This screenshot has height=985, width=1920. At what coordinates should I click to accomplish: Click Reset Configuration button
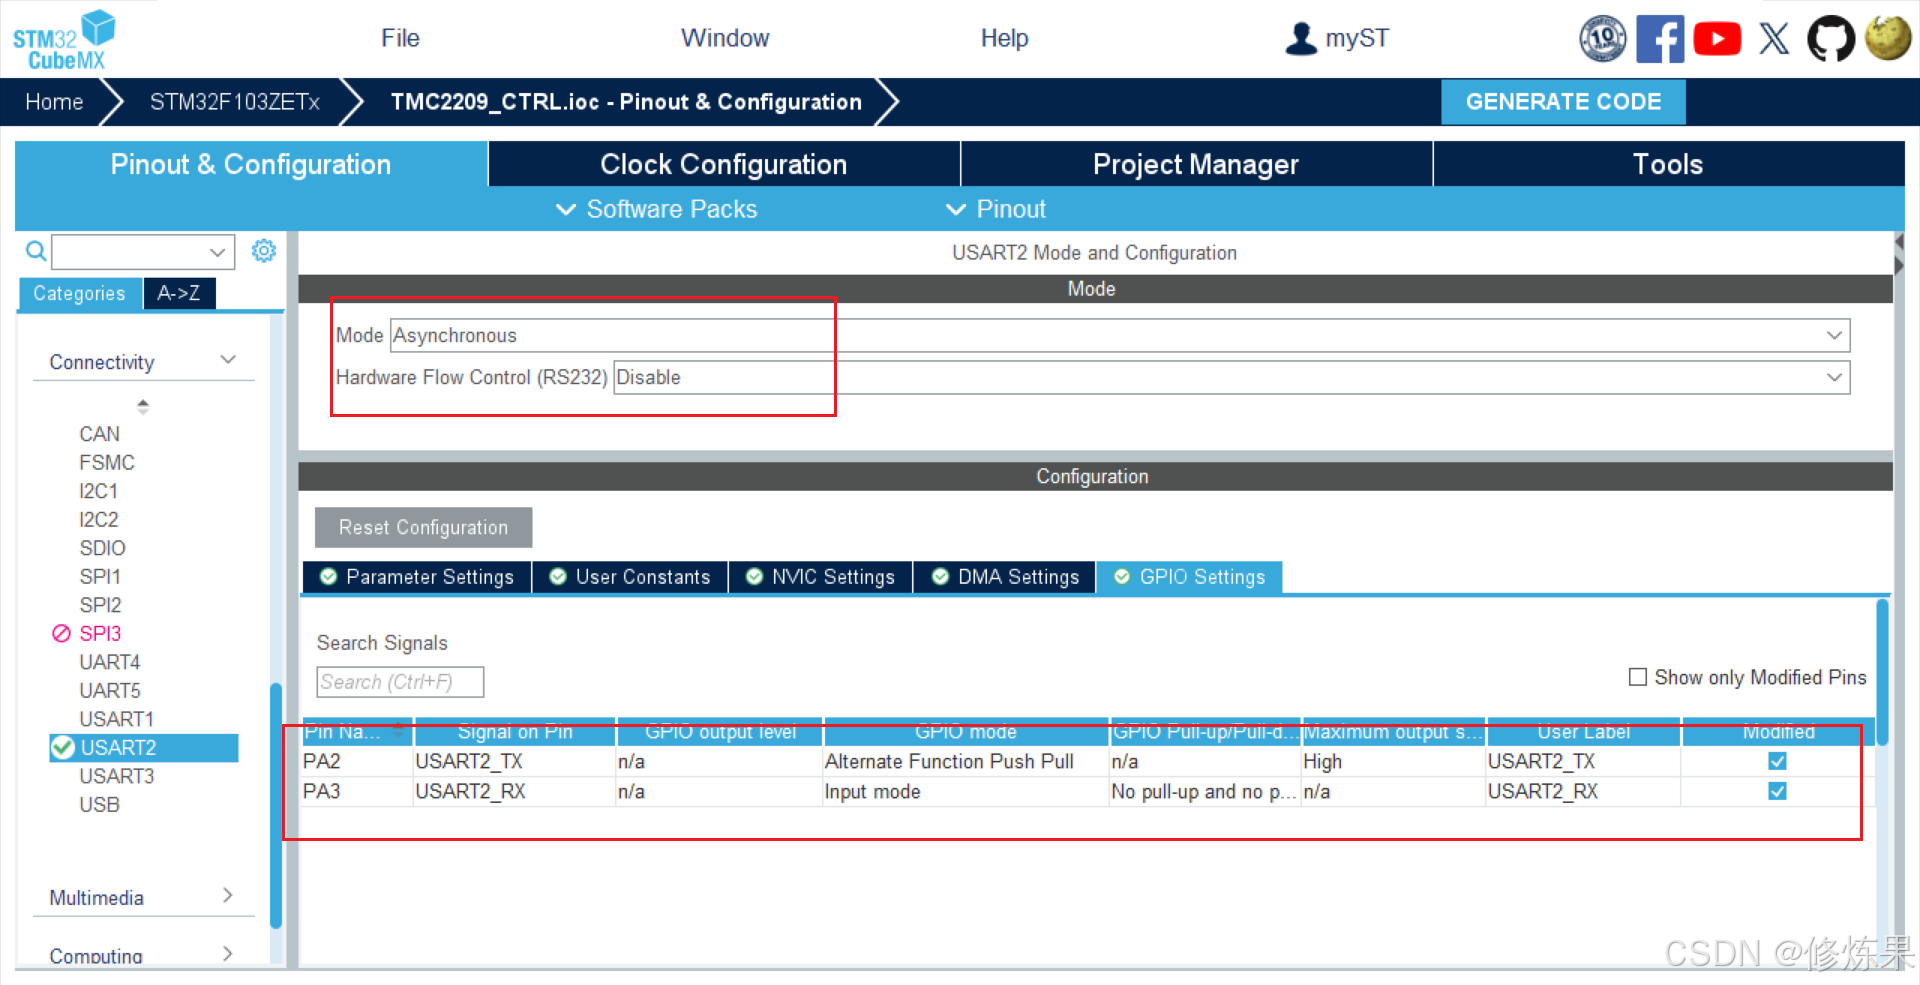pyautogui.click(x=423, y=527)
